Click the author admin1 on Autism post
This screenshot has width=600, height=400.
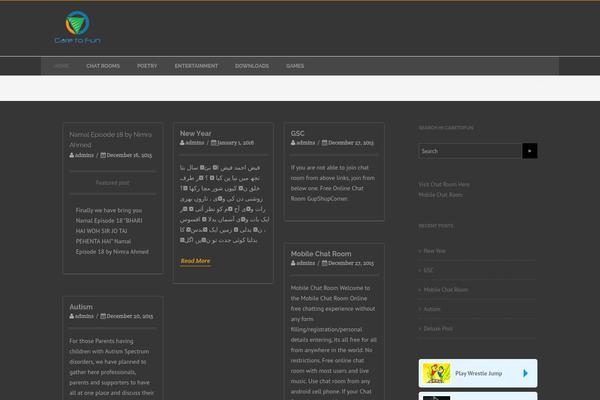click(82, 316)
